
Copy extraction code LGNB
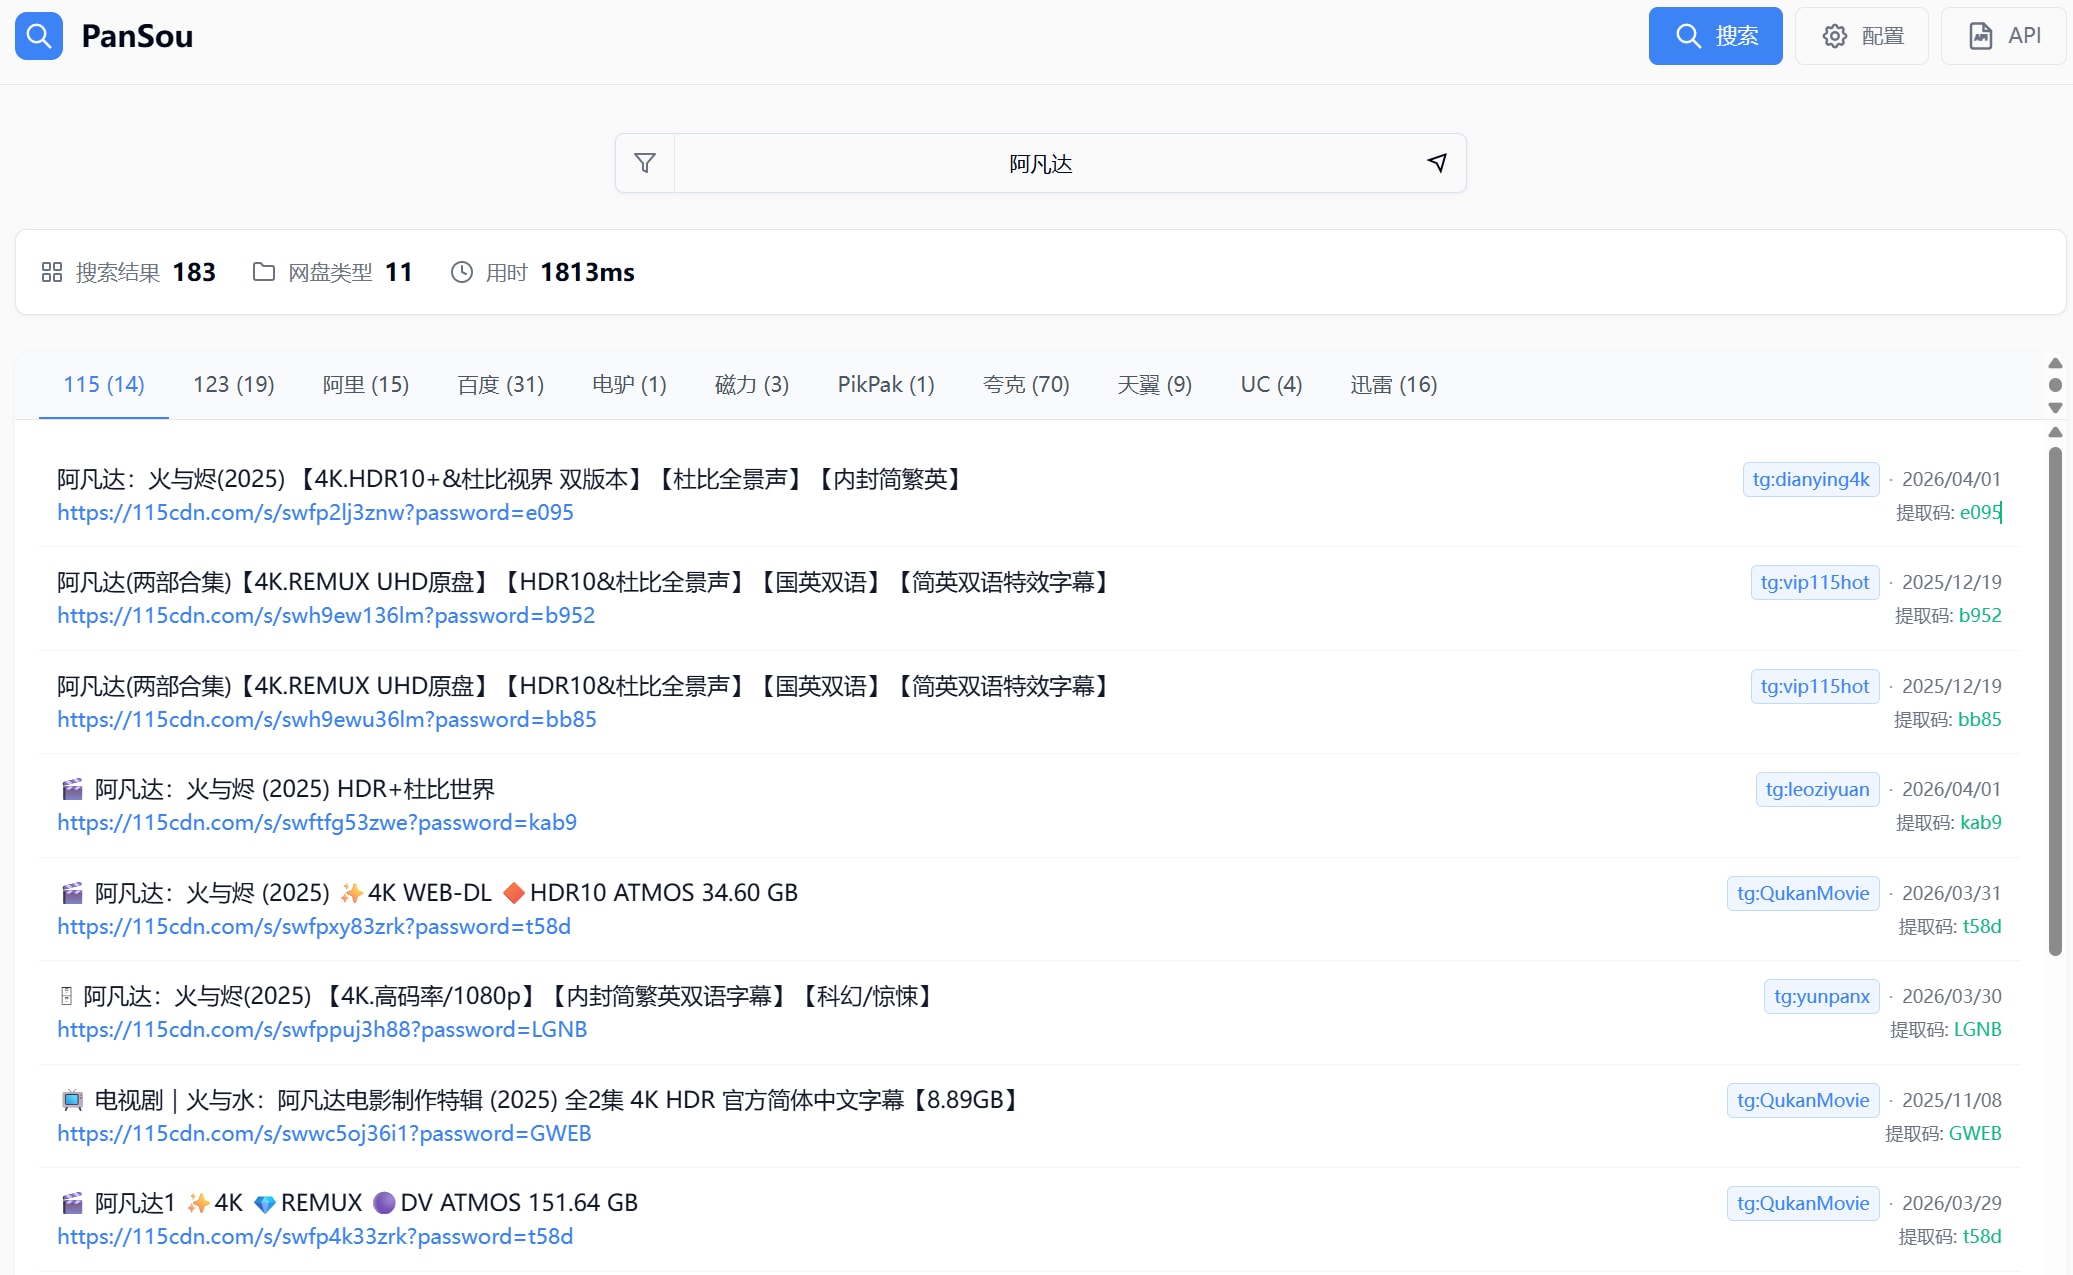point(1976,1030)
